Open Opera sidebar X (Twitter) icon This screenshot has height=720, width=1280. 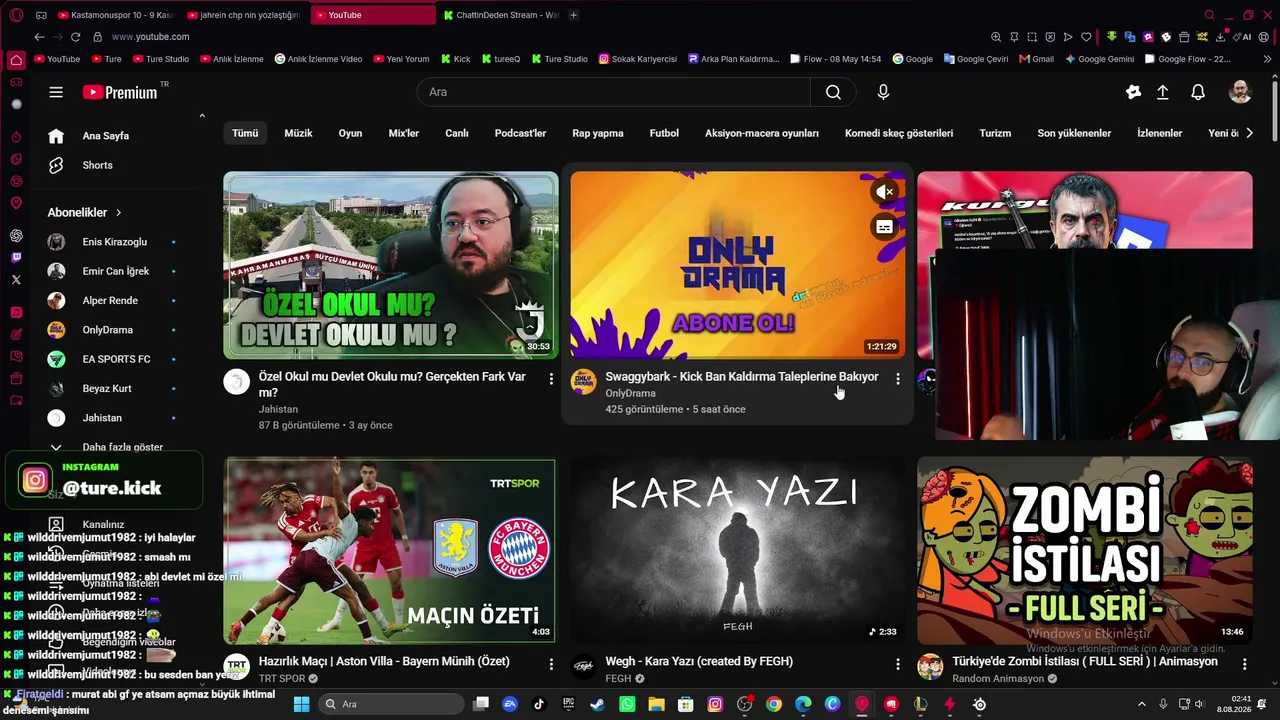click(x=16, y=279)
